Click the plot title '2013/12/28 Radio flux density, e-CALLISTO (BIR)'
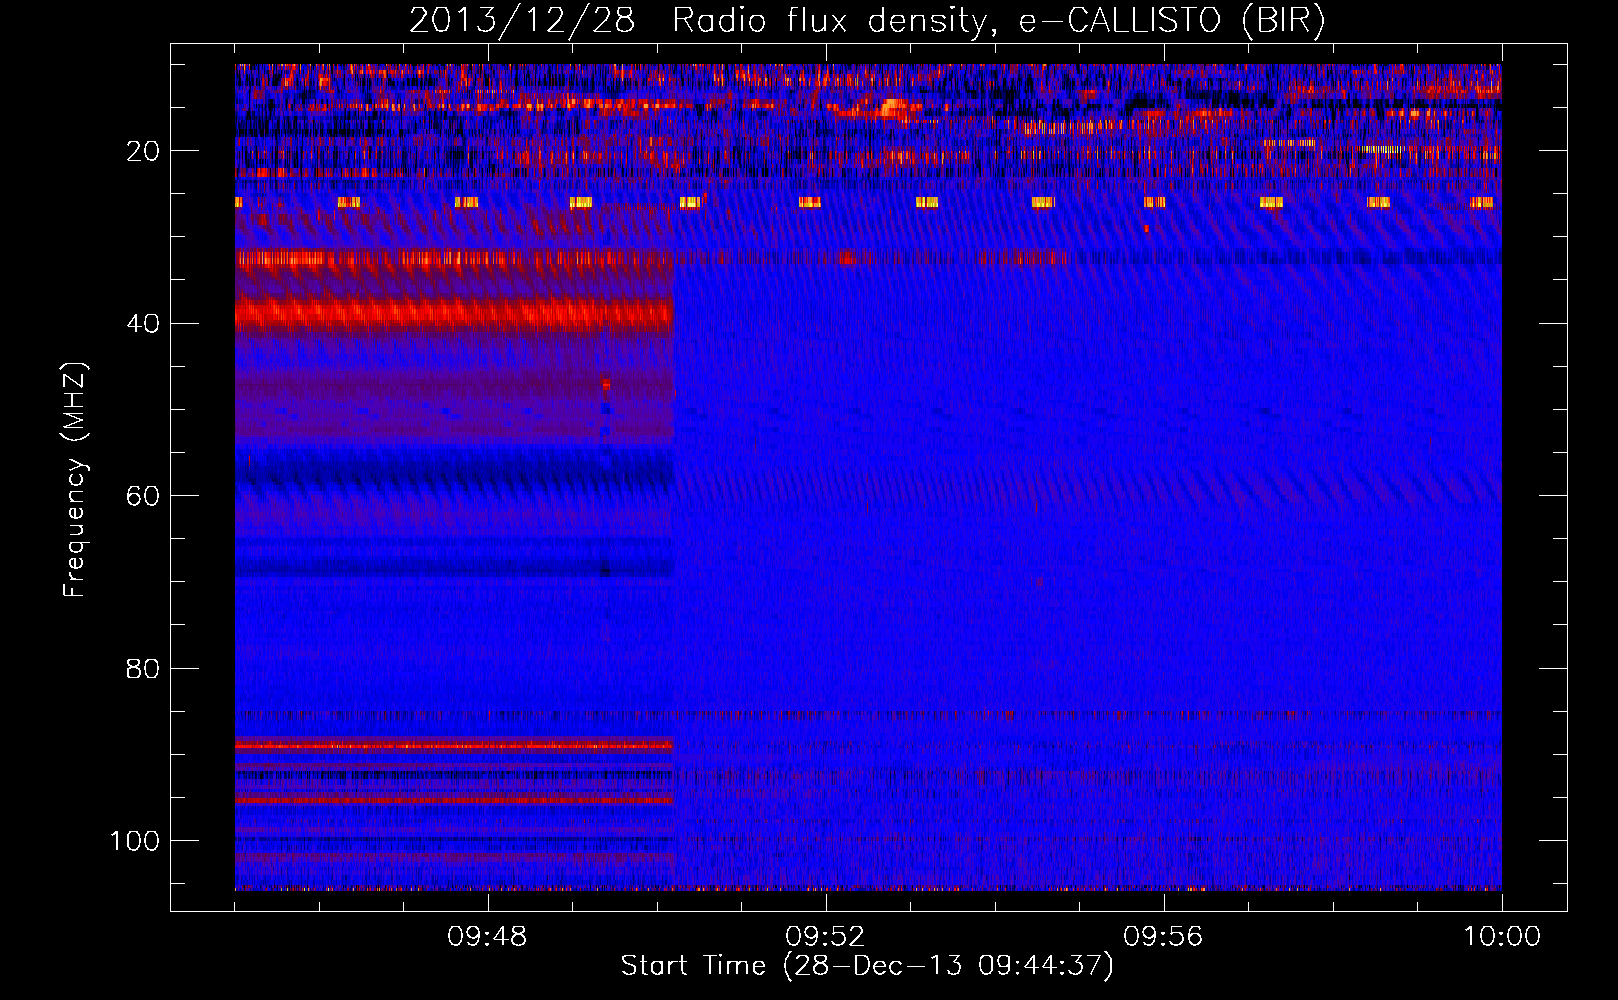 (867, 21)
